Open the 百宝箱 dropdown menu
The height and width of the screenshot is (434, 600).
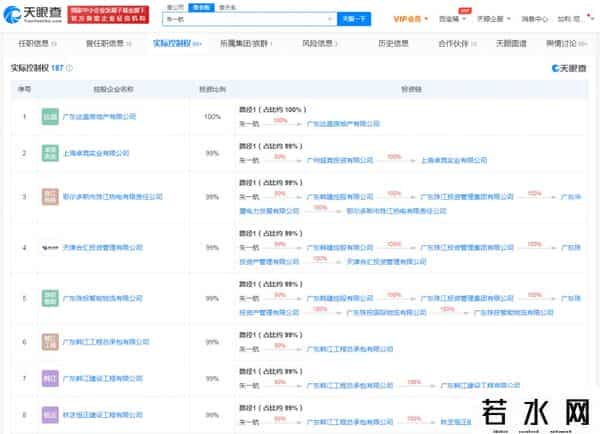(x=452, y=19)
